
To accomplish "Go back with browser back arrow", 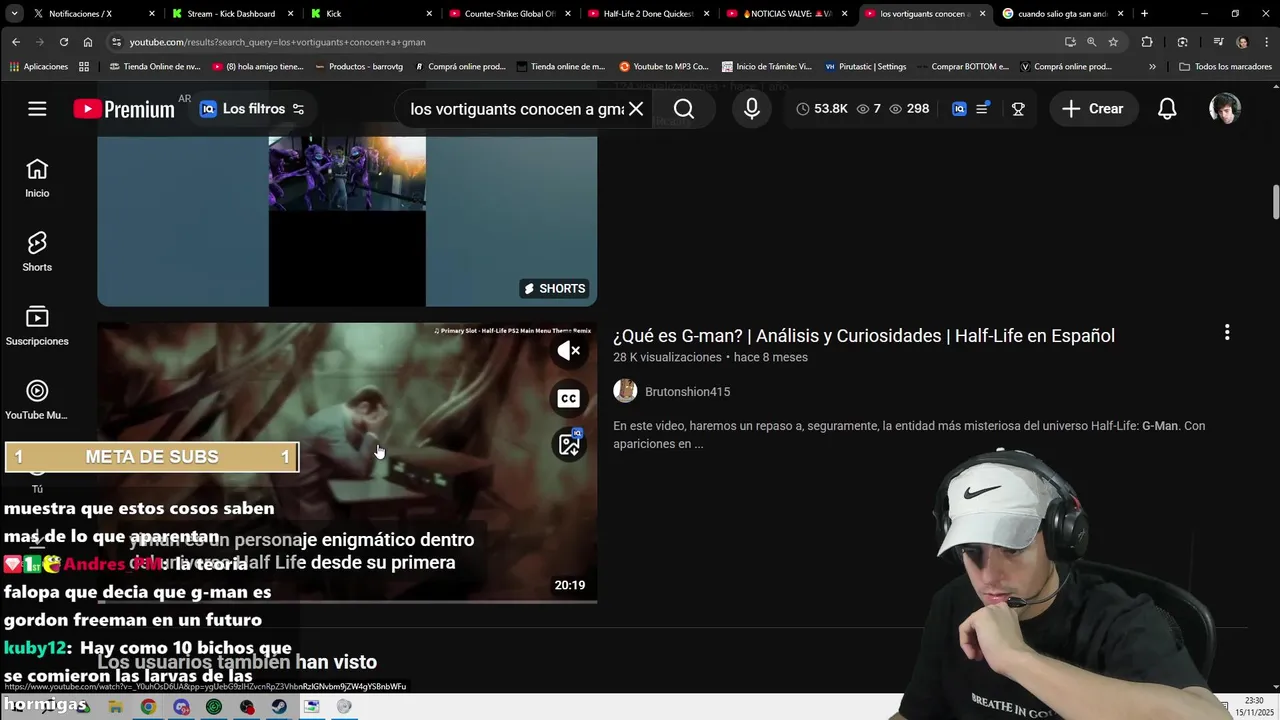I will click(16, 42).
